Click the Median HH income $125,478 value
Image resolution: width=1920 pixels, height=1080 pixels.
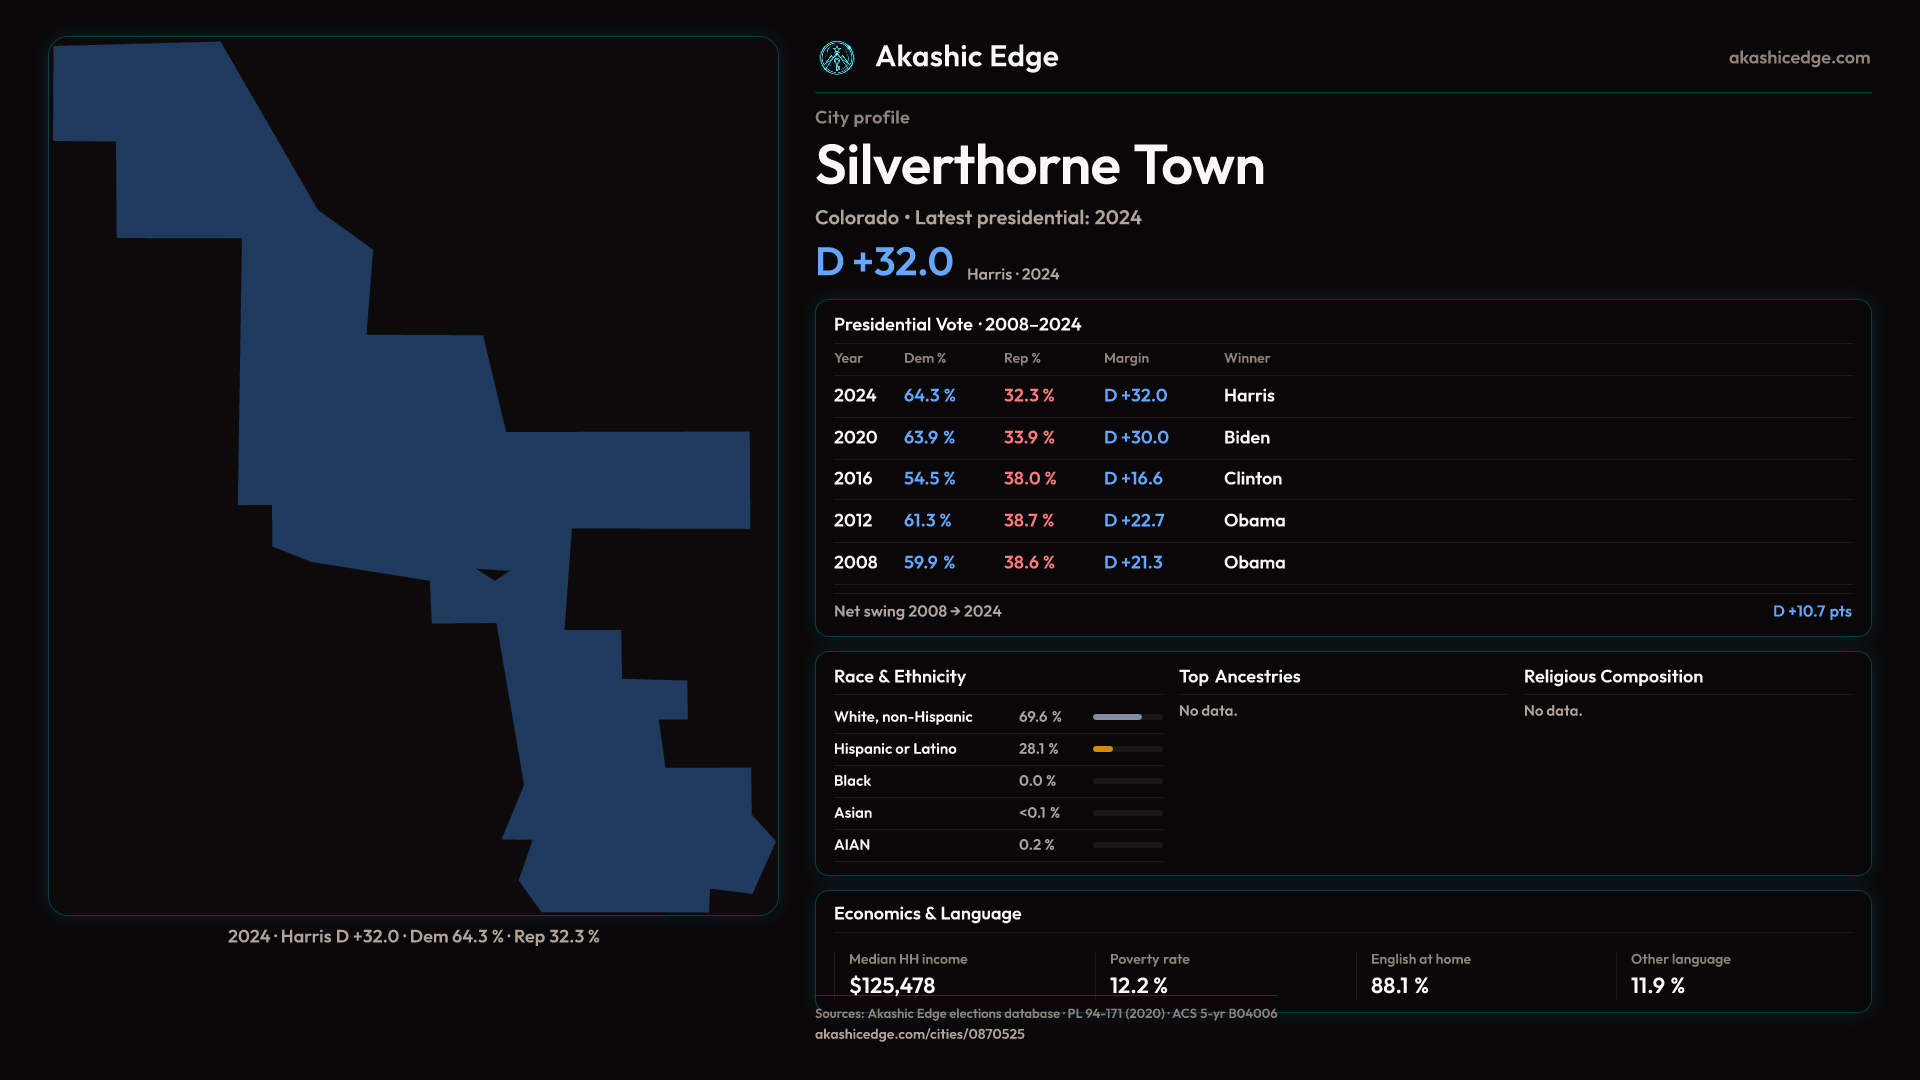[891, 985]
